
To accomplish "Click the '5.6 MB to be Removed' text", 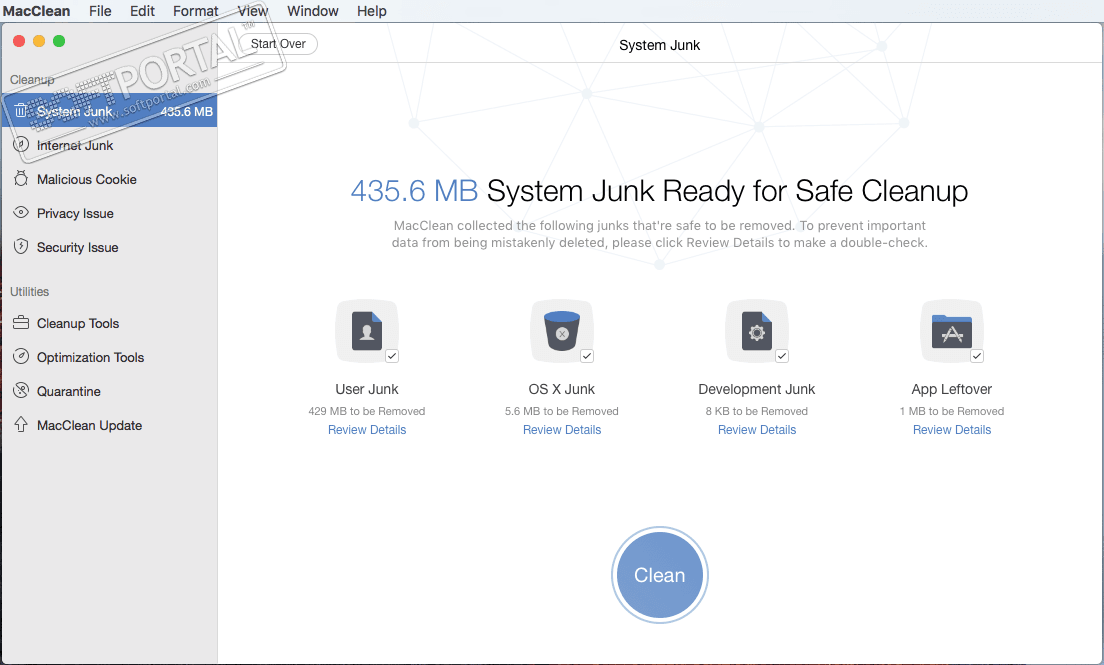I will point(562,411).
